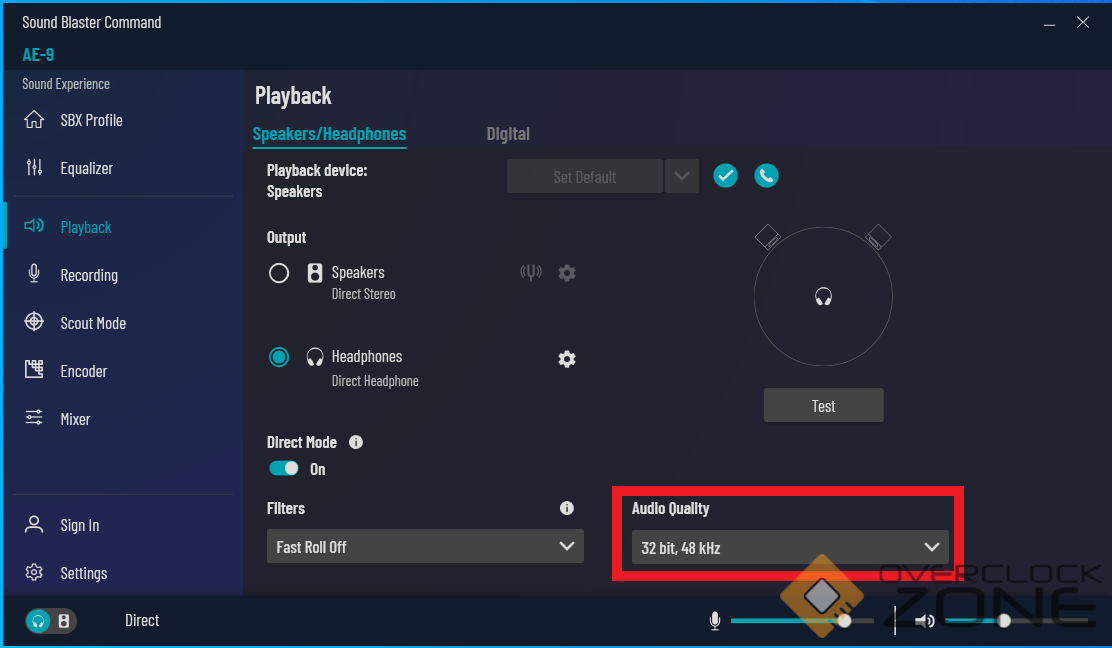Mute the speaker volume icon
Image resolution: width=1112 pixels, height=648 pixels.
coord(925,621)
